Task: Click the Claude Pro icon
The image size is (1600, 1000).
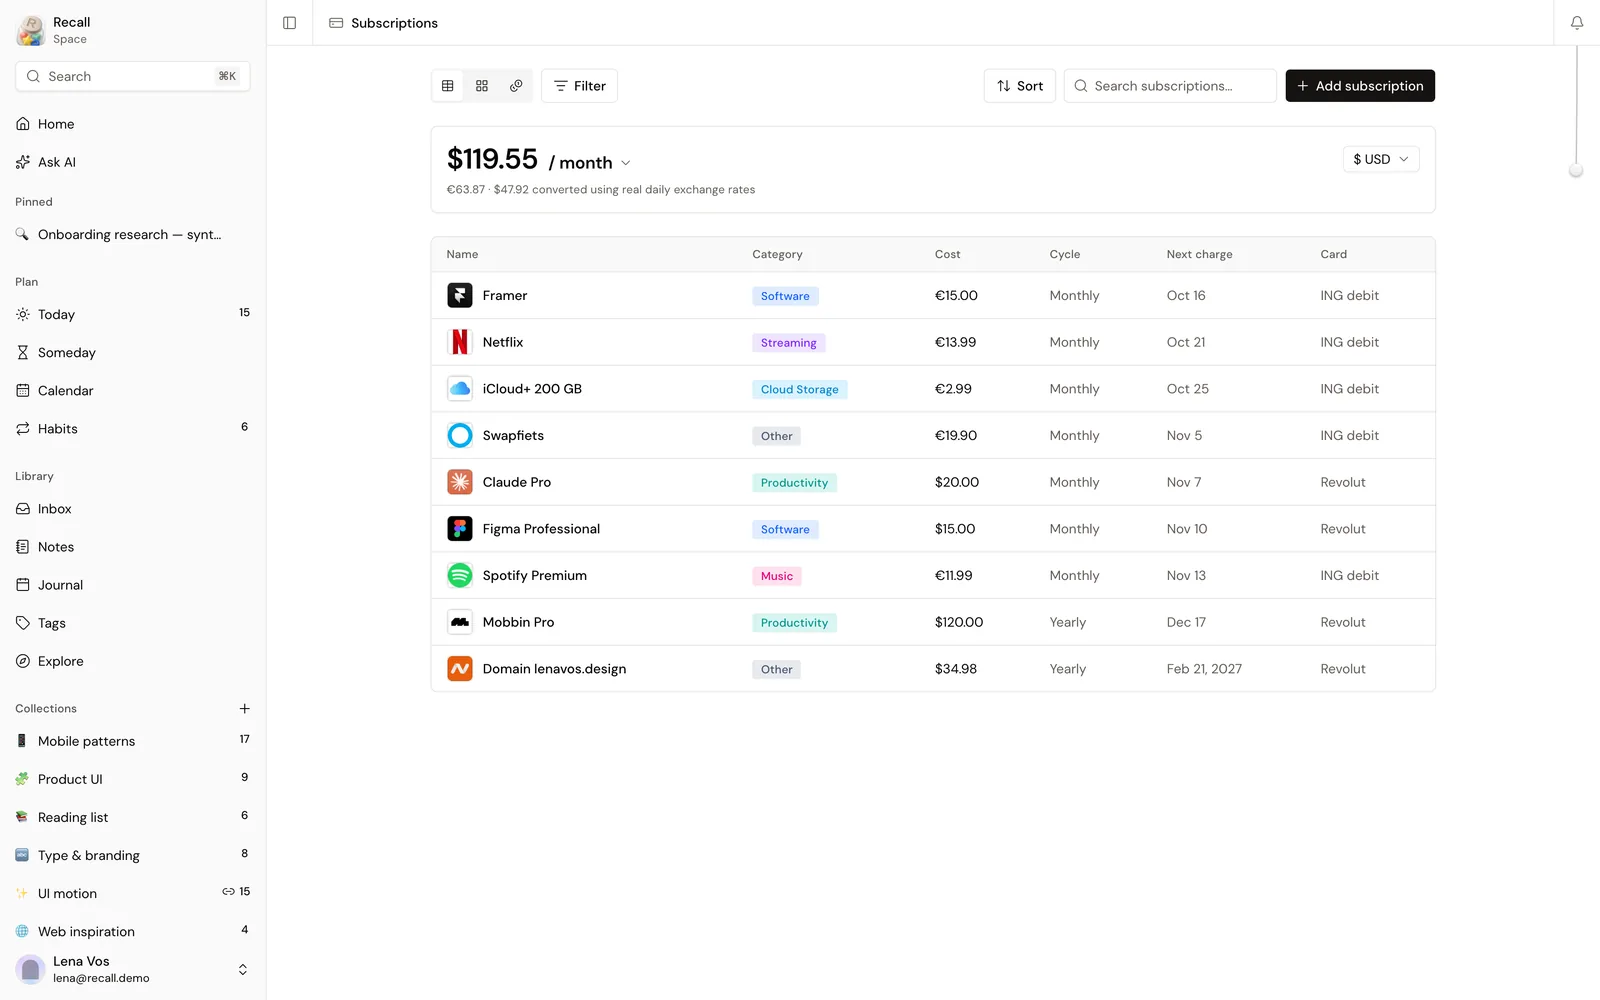Action: coord(460,482)
